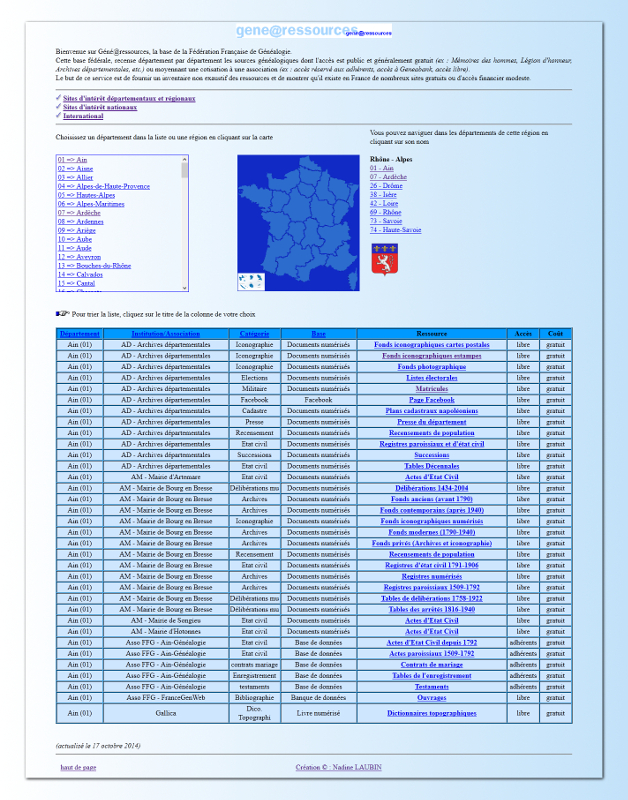The height and width of the screenshot is (800, 628).
Task: Open Fonds privés (Archives et iconographie)
Action: coord(432,543)
